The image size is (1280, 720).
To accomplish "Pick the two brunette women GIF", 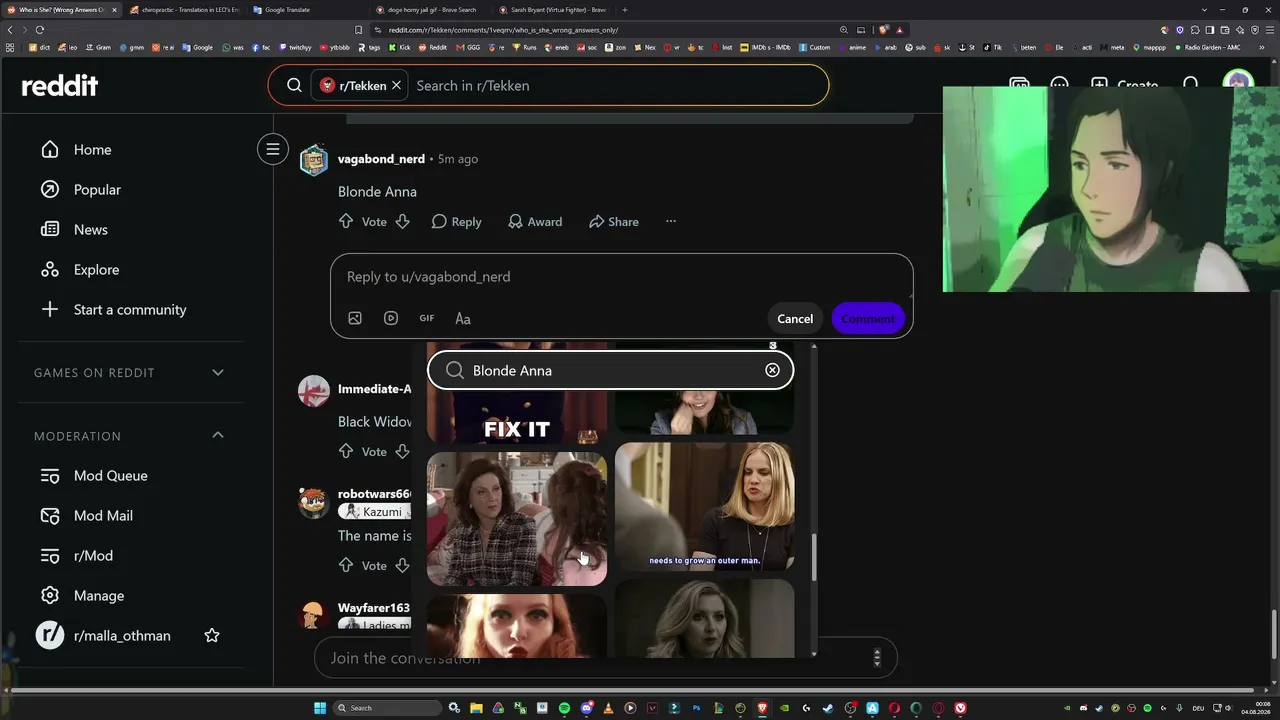I will click(x=517, y=518).
